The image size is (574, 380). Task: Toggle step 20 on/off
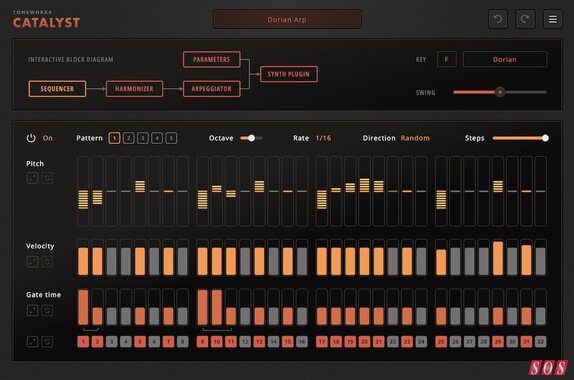364,342
